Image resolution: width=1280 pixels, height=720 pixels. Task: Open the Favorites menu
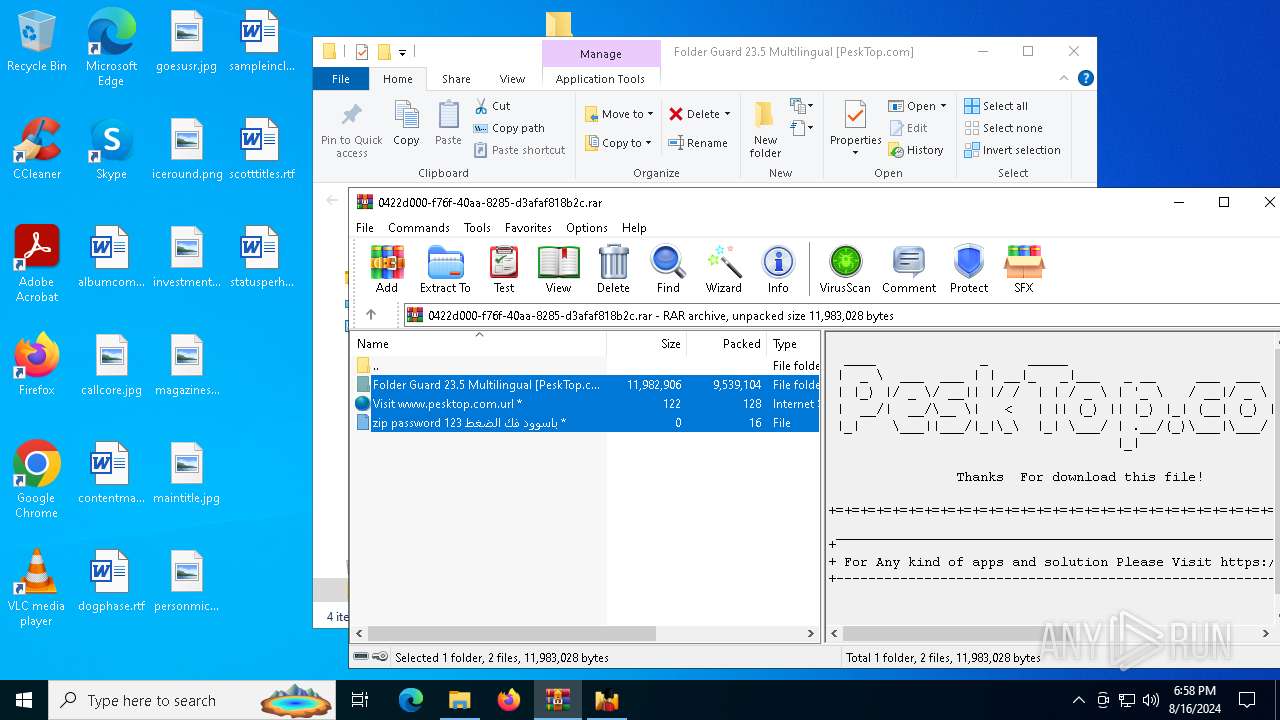coord(528,227)
